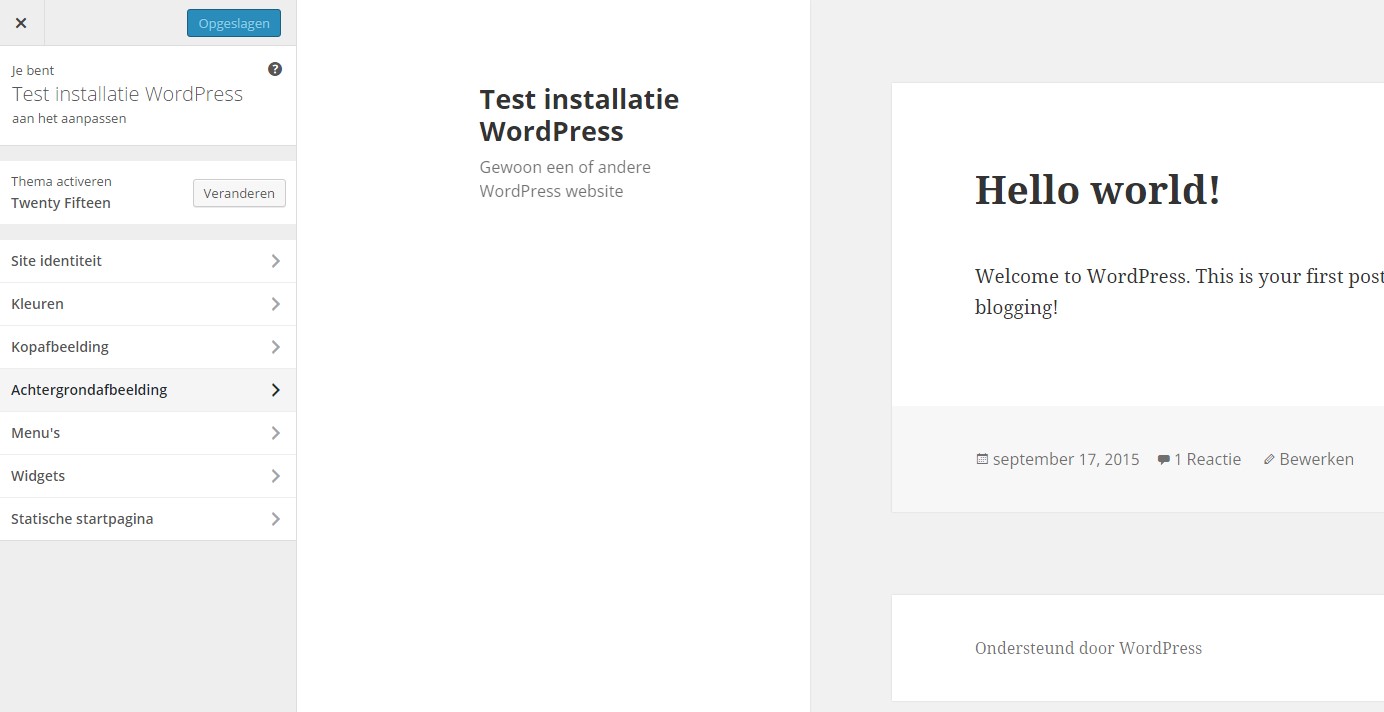Close the Customizer with the X icon
This screenshot has height=712, width=1384.
pos(21,22)
